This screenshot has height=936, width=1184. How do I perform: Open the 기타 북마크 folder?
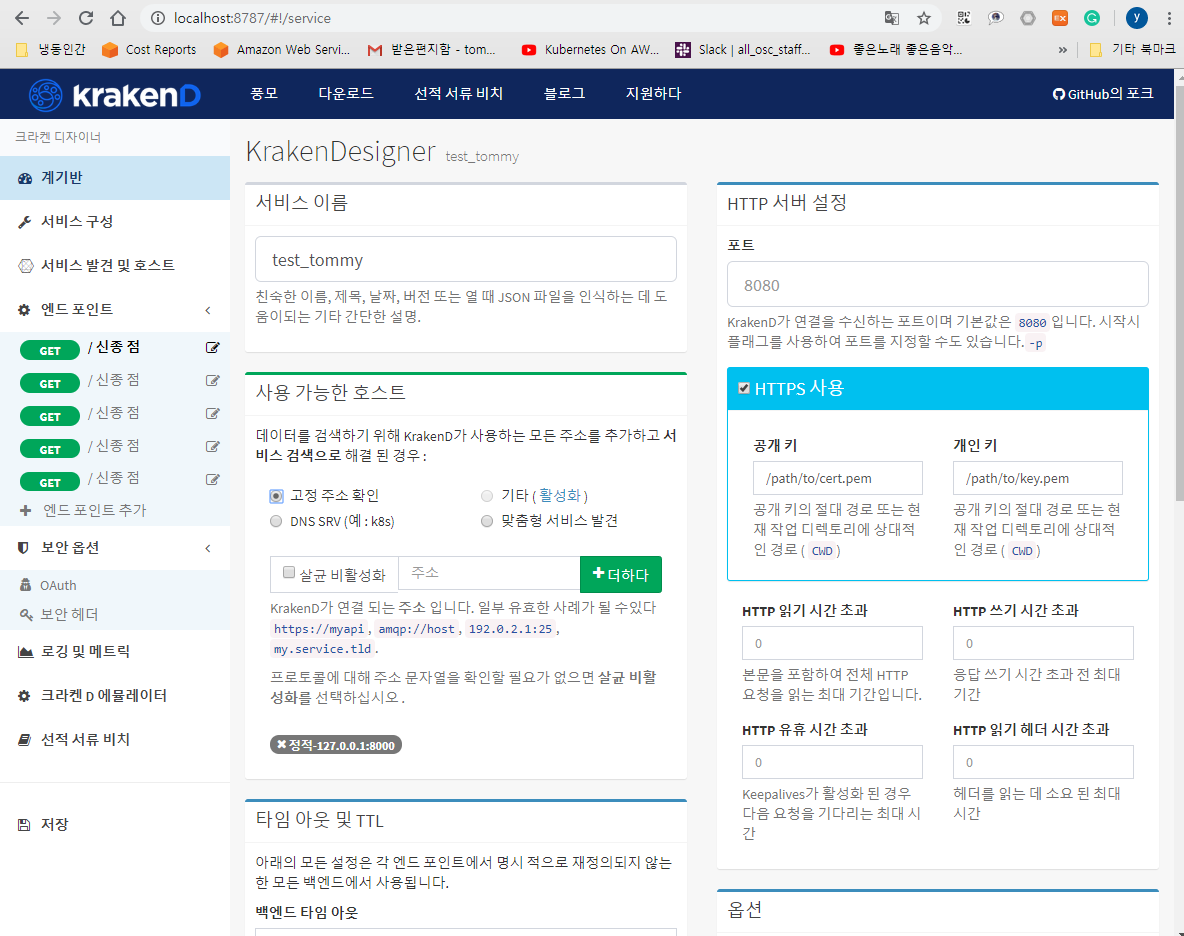click(1133, 50)
